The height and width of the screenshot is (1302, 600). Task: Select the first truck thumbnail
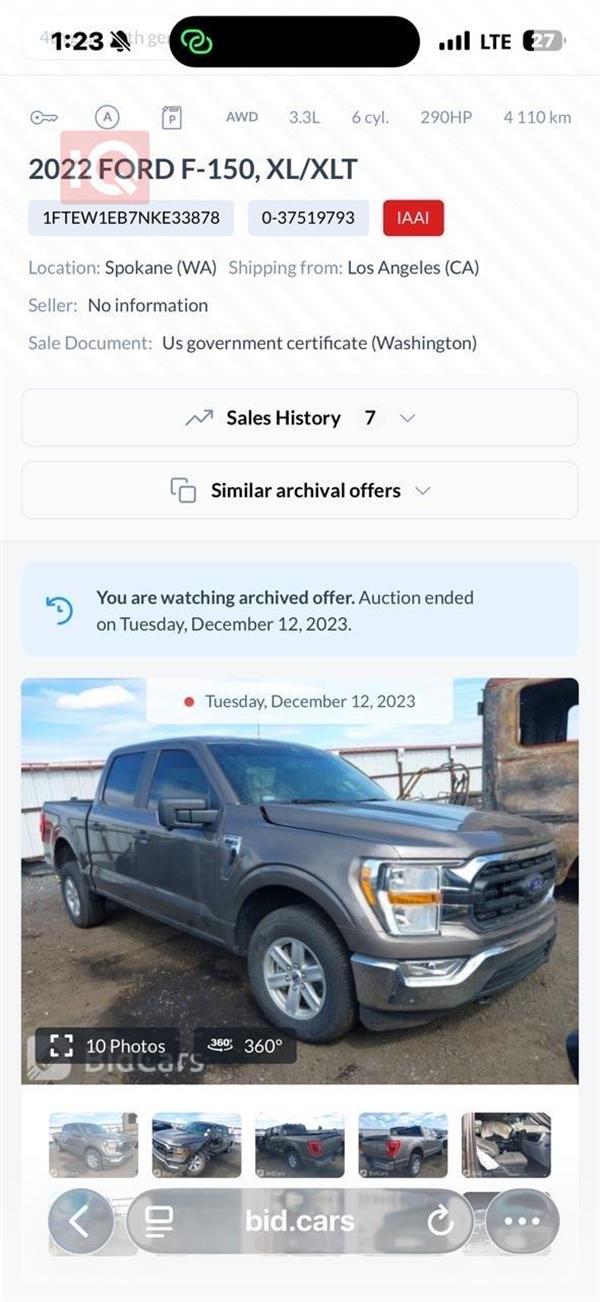coord(93,1144)
